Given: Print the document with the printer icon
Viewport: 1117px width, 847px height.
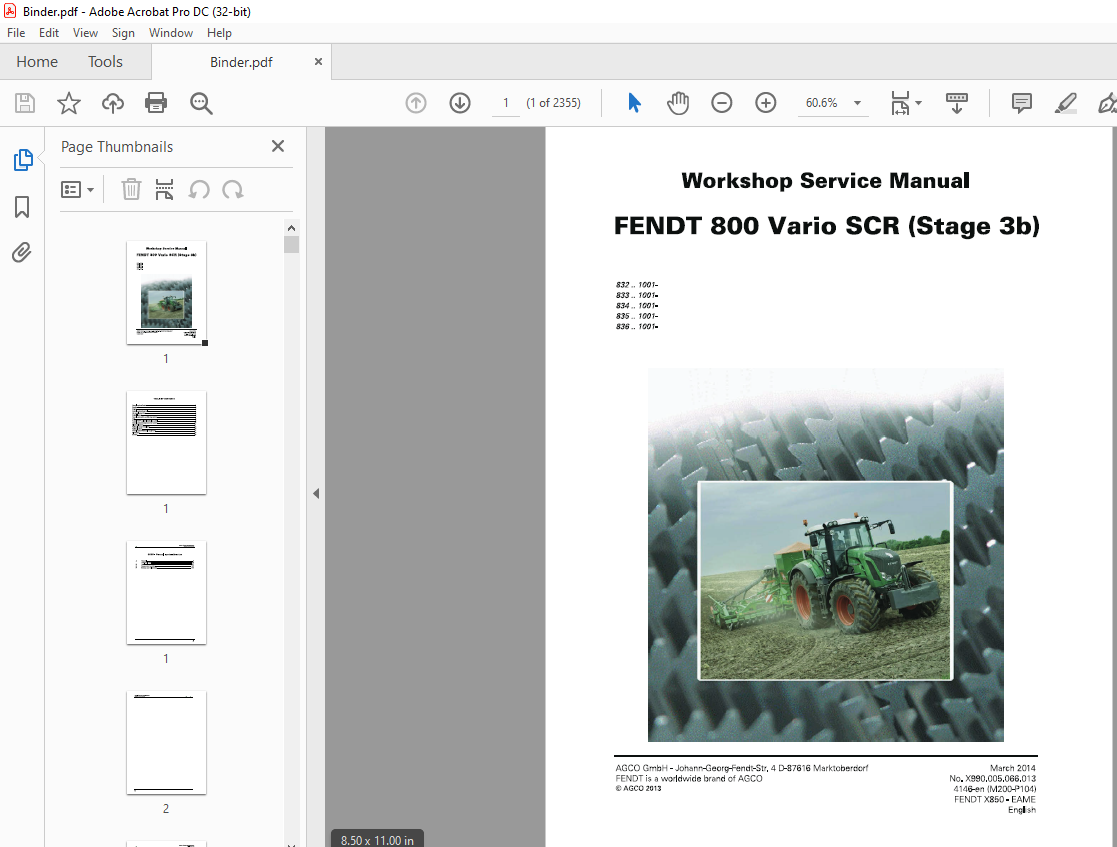Looking at the screenshot, I should point(156,103).
